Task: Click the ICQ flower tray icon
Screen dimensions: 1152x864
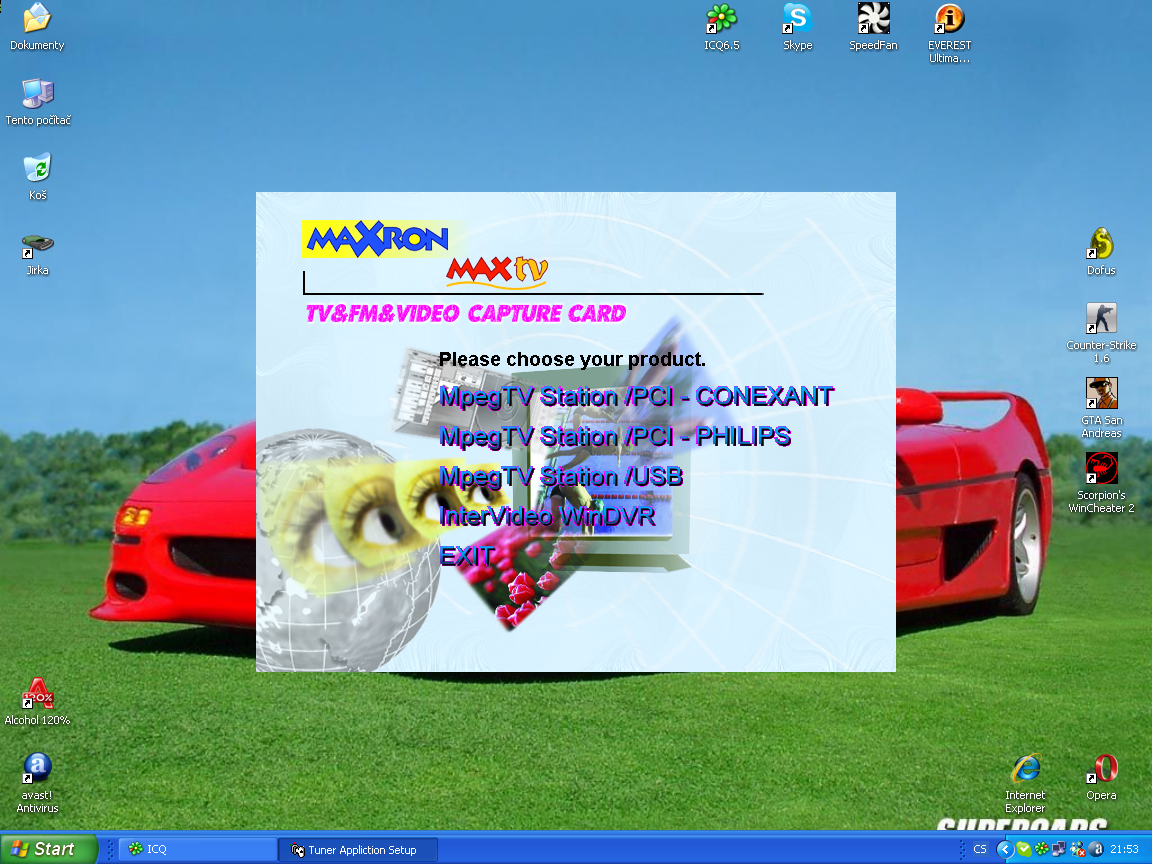Action: (1042, 849)
